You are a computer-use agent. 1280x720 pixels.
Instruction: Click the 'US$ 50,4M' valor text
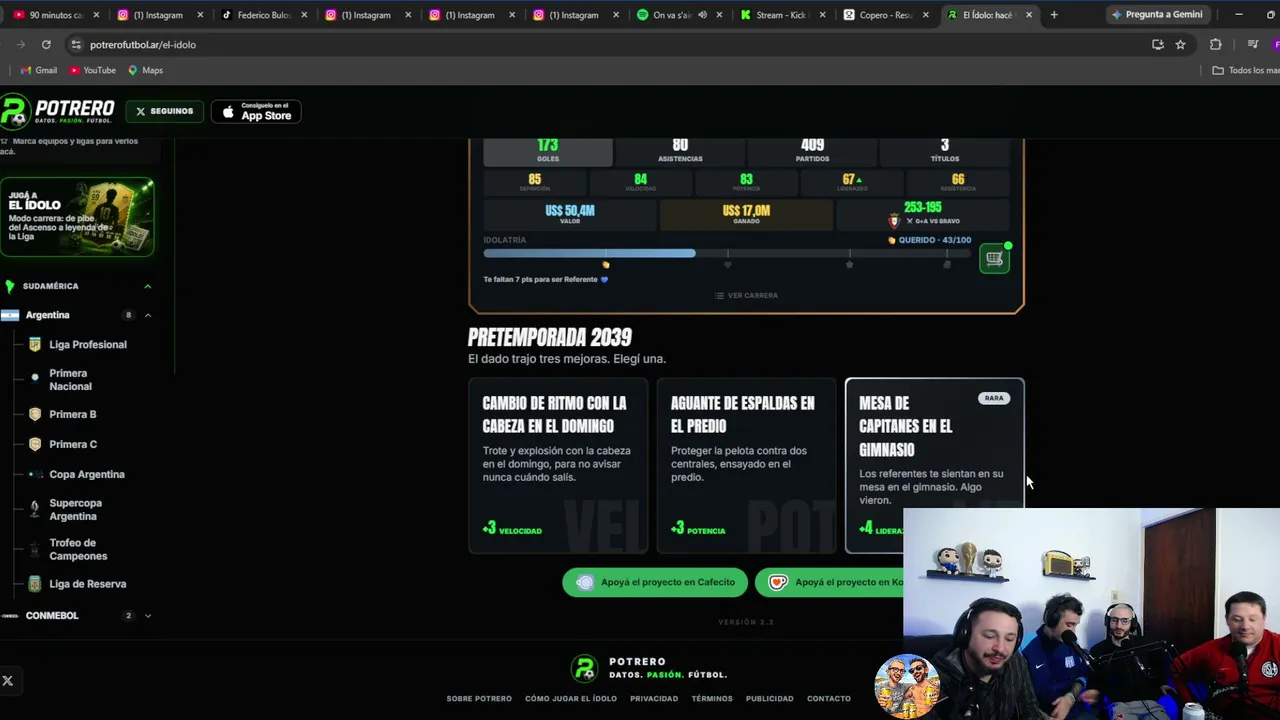click(570, 211)
